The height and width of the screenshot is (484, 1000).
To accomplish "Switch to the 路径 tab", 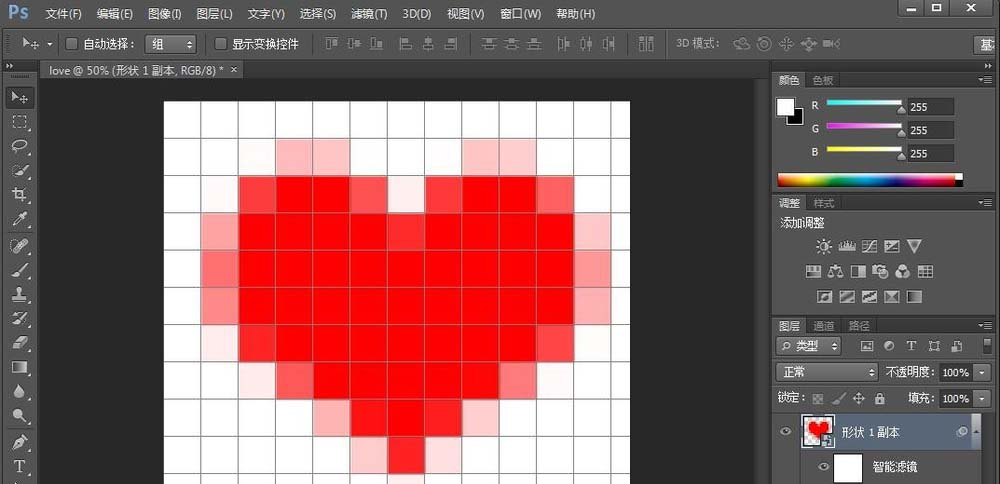I will click(859, 326).
